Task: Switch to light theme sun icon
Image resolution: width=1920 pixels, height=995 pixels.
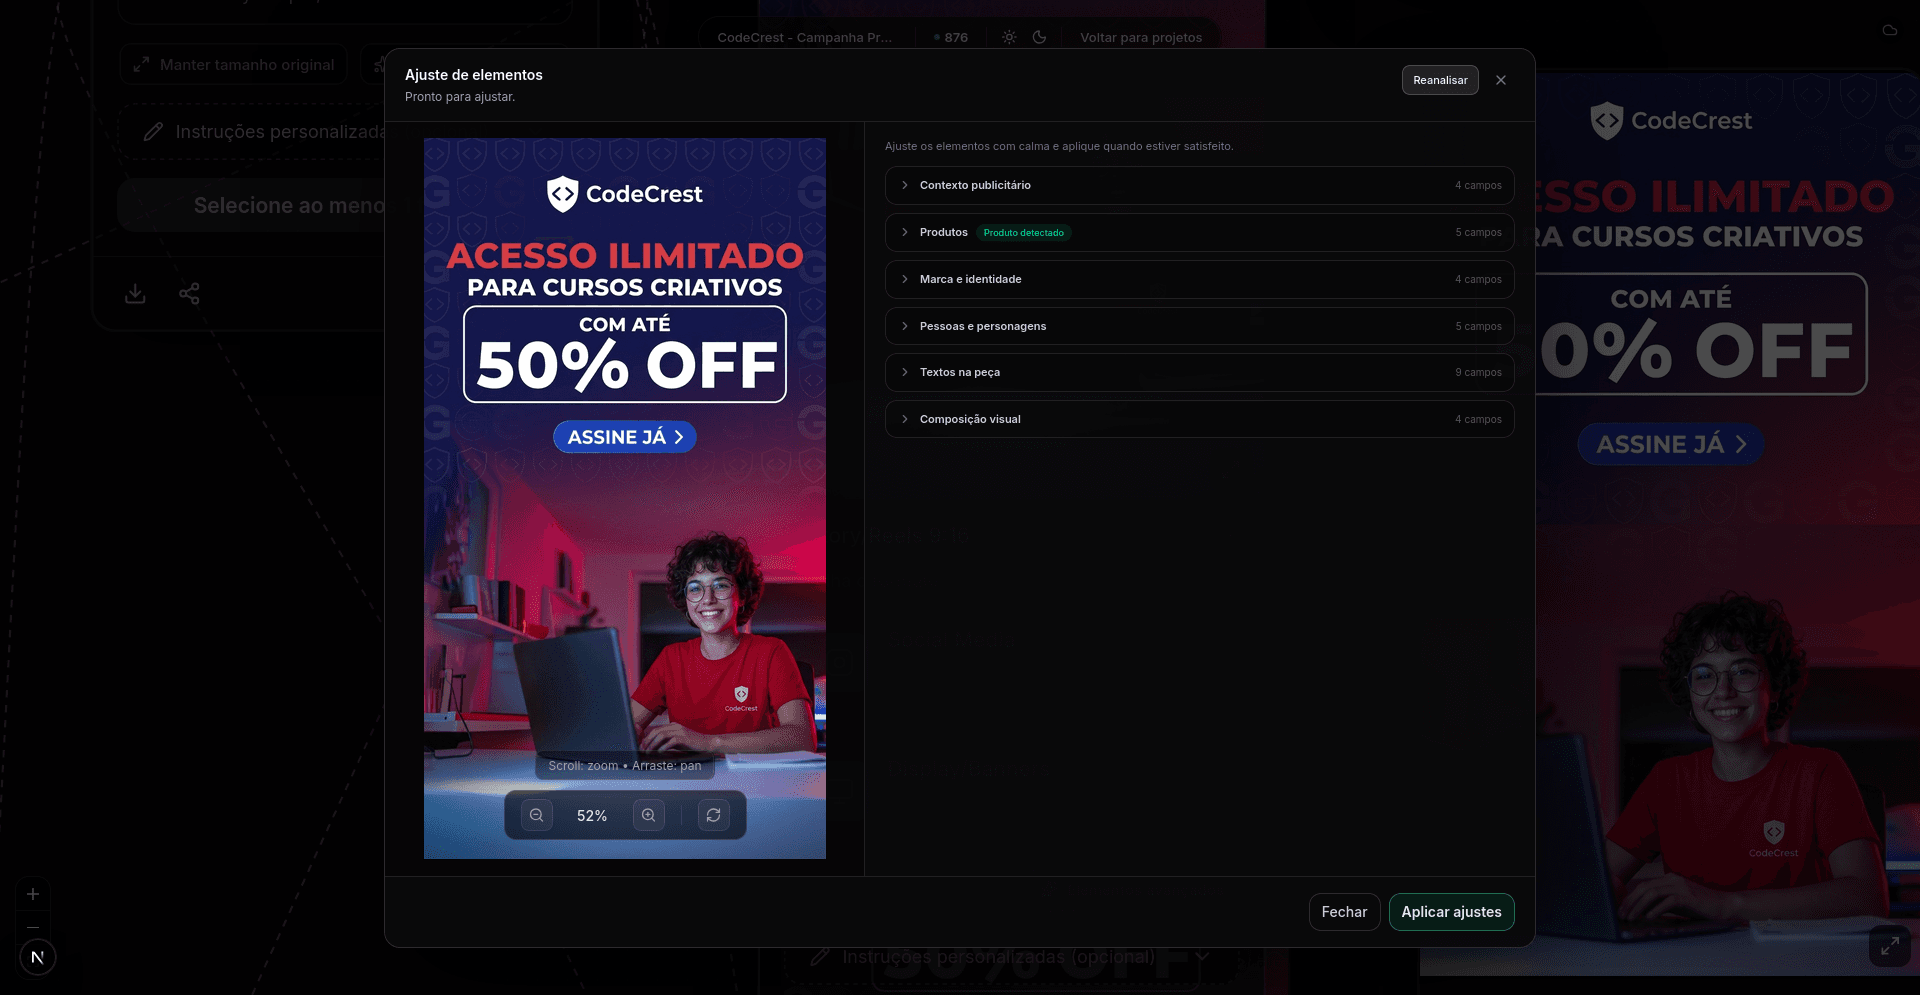Action: pyautogui.click(x=1010, y=37)
